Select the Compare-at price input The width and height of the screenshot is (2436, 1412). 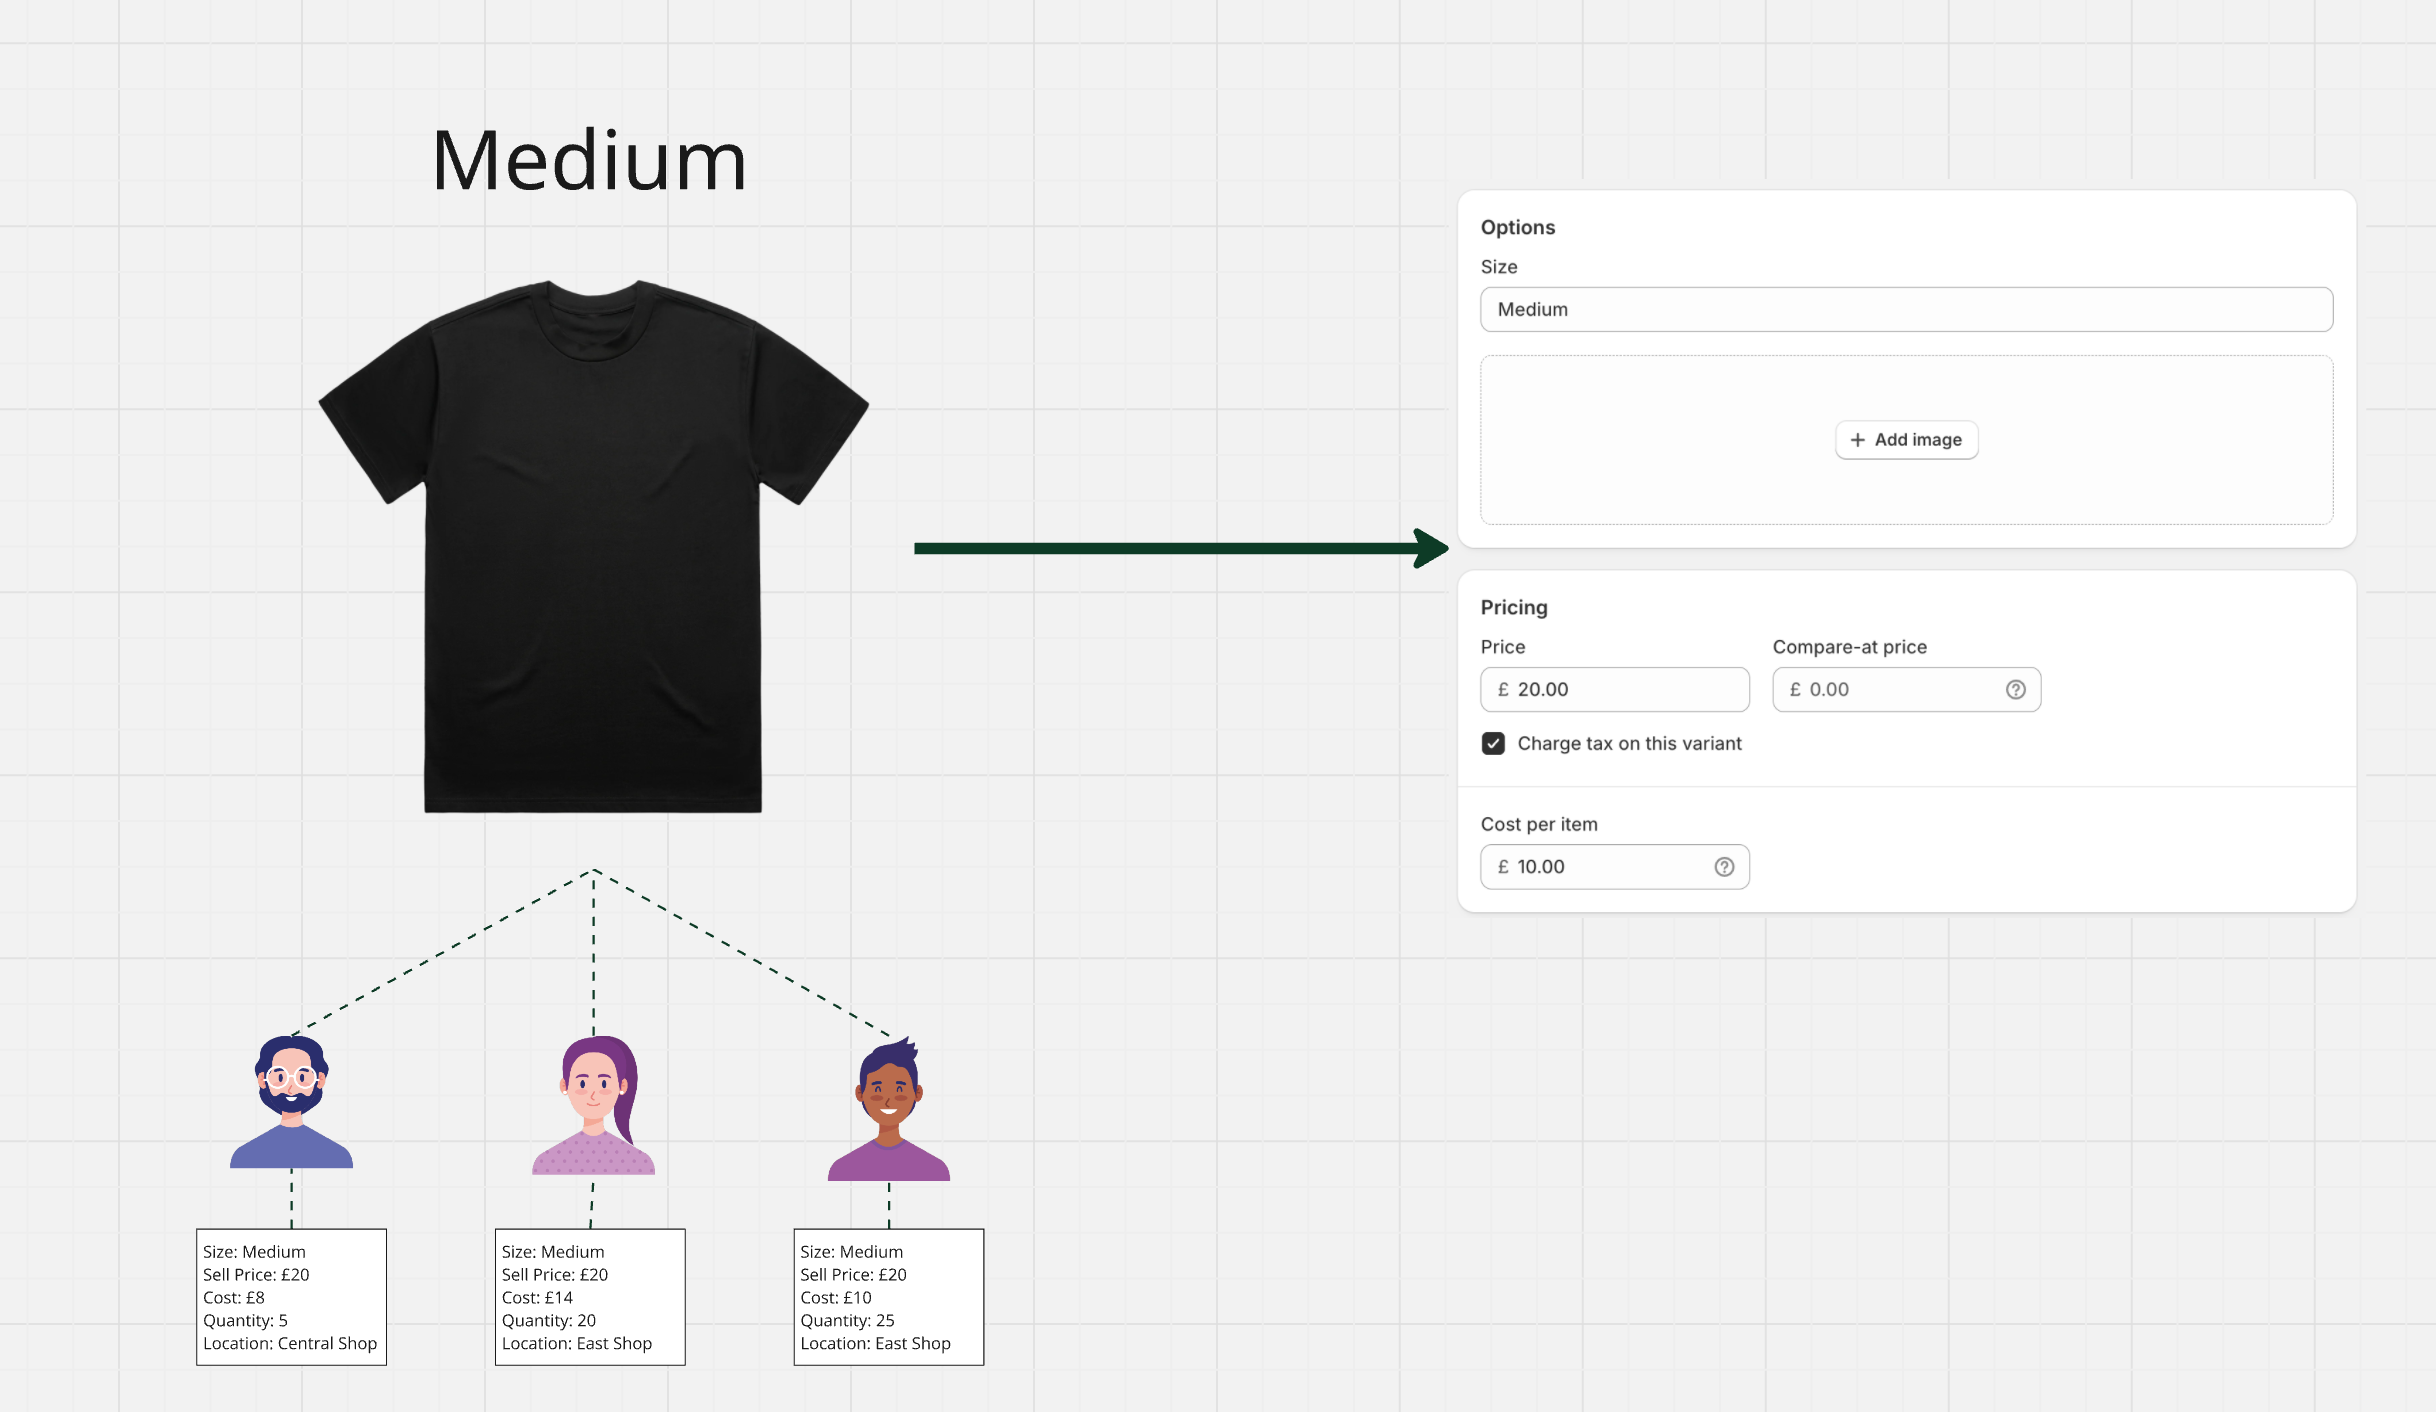1890,689
